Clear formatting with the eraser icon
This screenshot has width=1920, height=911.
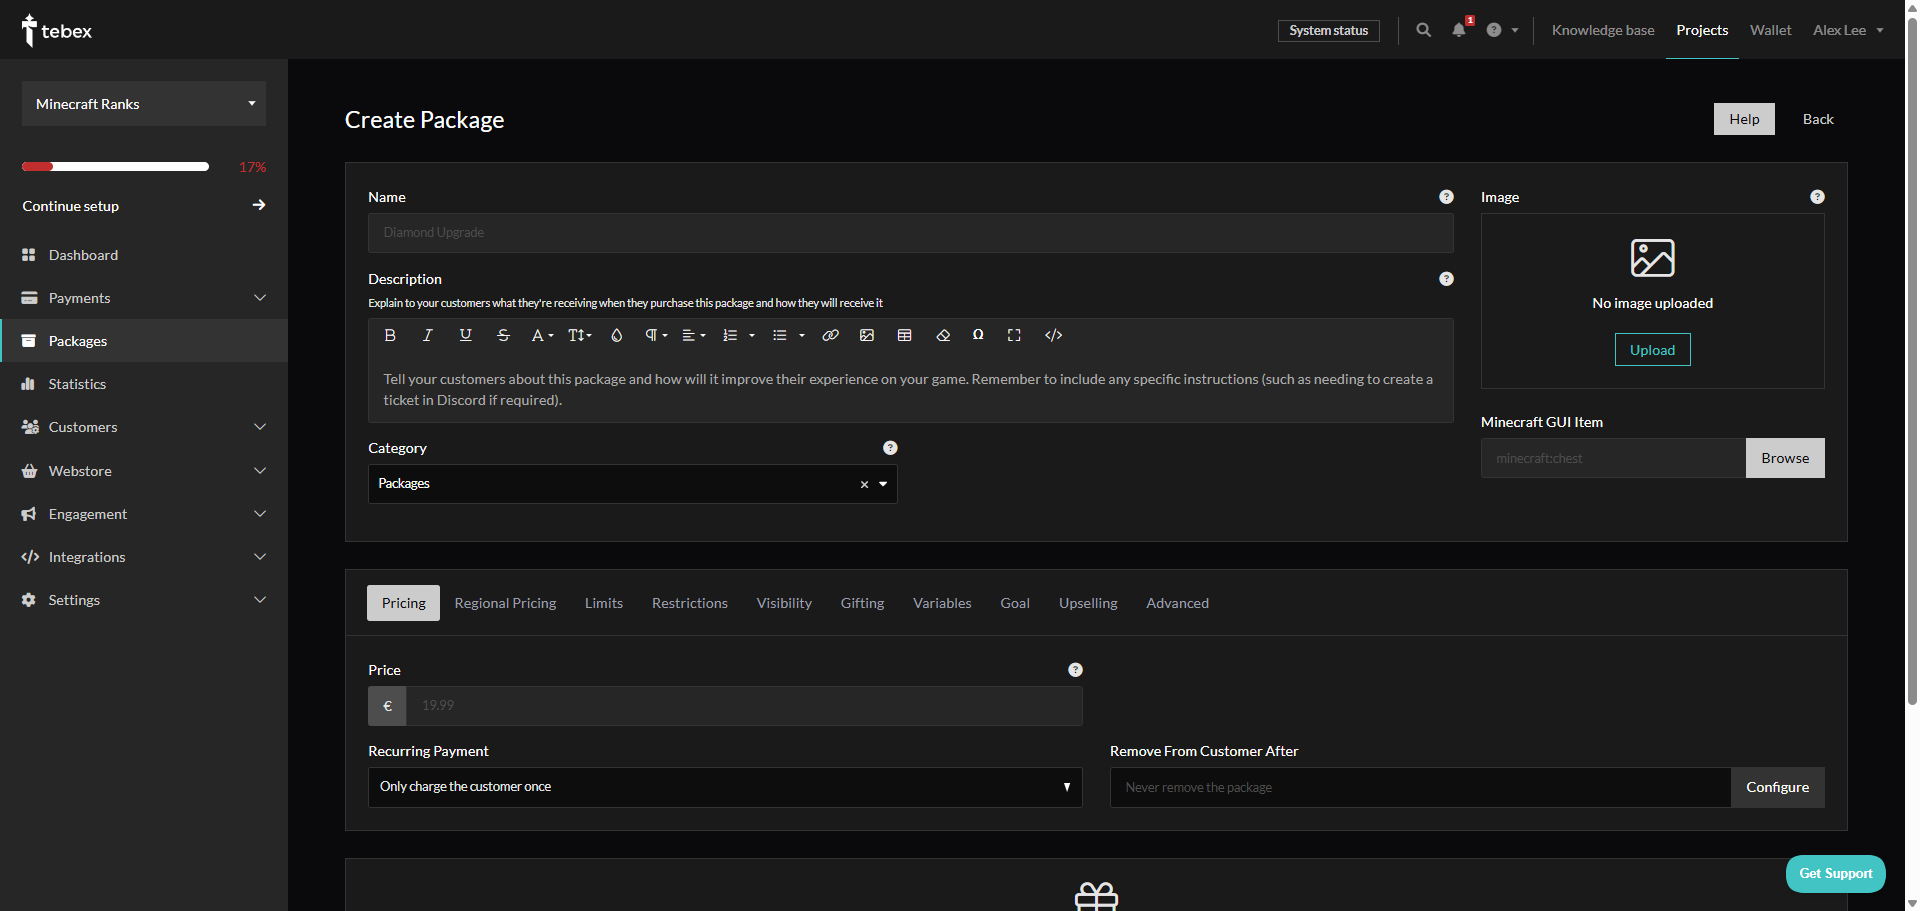(x=943, y=335)
